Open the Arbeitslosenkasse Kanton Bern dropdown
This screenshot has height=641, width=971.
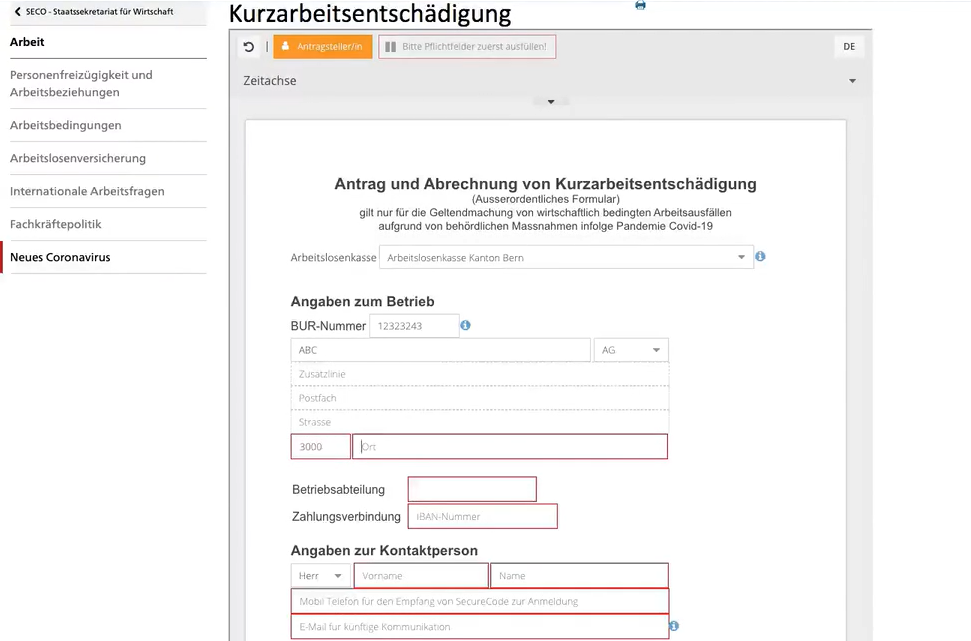coord(566,257)
